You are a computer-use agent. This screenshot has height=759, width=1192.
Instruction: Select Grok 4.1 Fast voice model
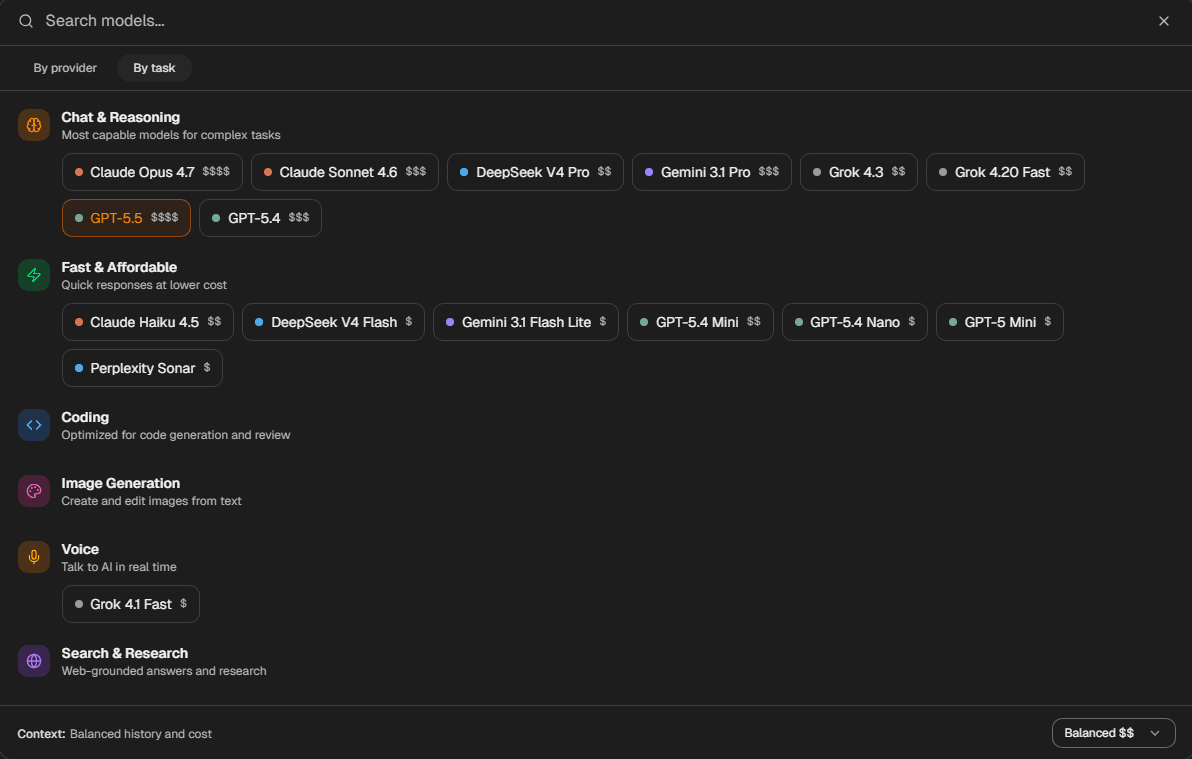(x=131, y=604)
